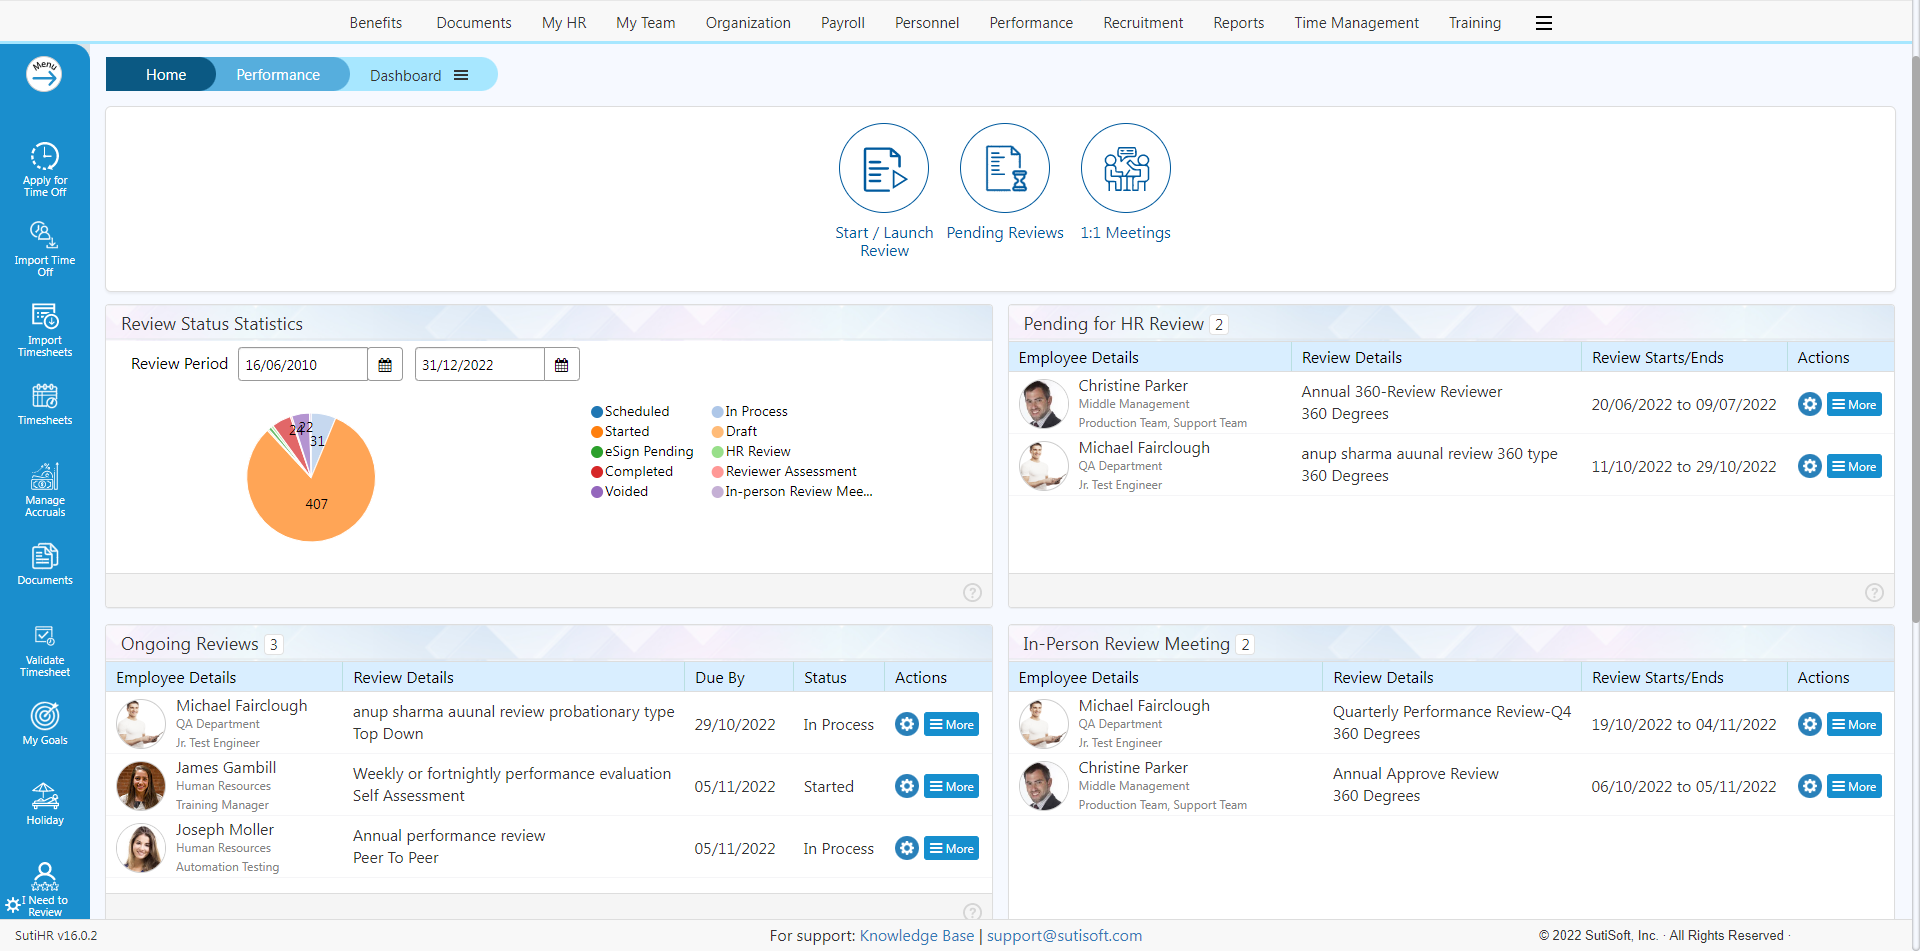Open More menu for Christine Parker's HR review
This screenshot has height=951, width=1920.
[x=1853, y=405]
